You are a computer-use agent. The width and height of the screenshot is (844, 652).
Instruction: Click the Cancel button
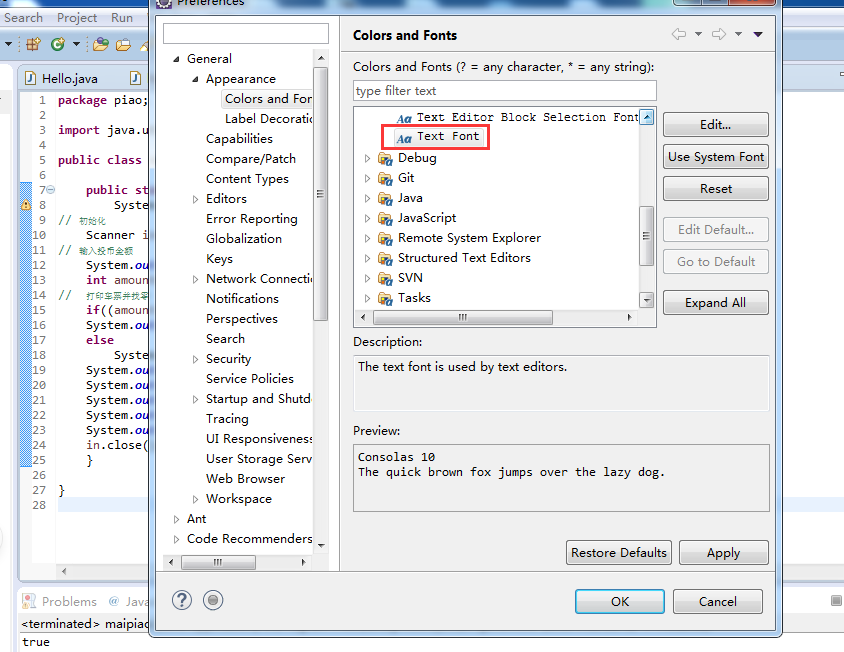coord(718,601)
